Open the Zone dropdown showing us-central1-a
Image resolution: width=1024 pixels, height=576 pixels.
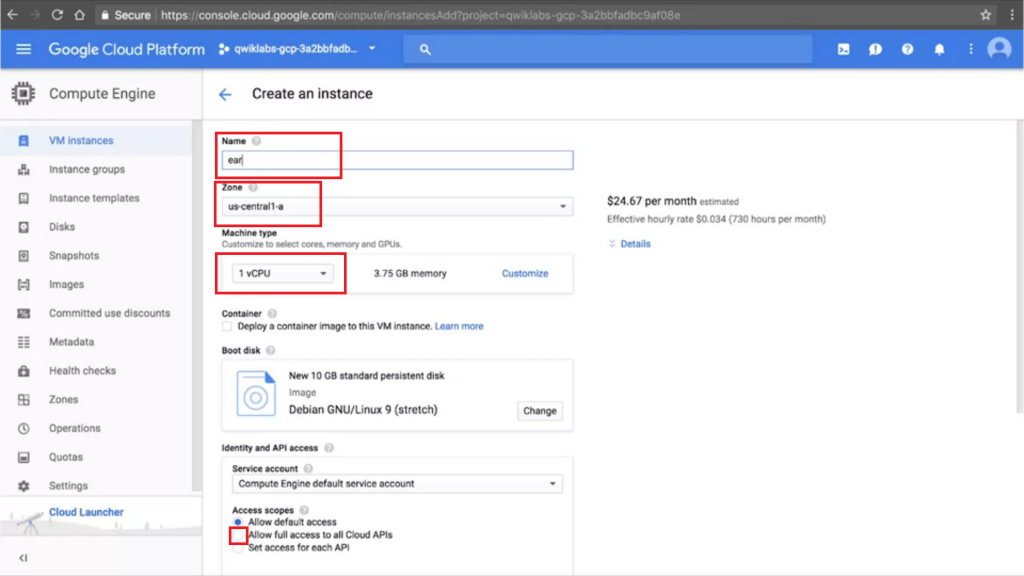coord(397,206)
